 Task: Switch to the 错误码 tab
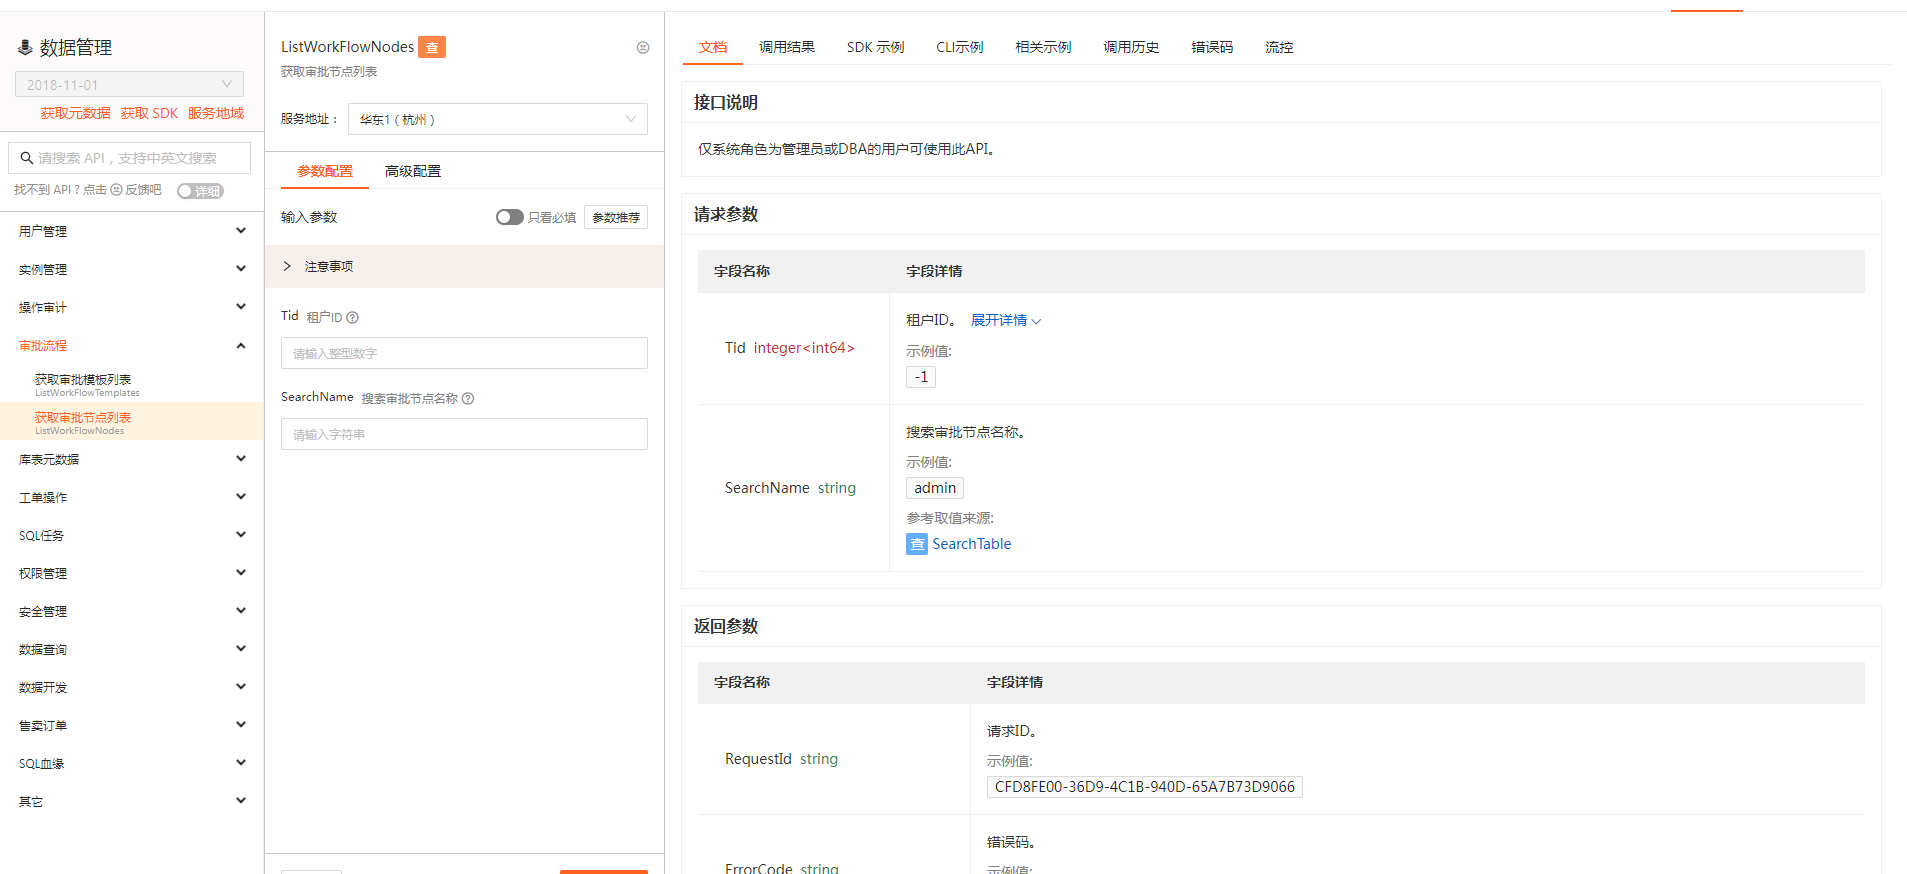pyautogui.click(x=1212, y=47)
